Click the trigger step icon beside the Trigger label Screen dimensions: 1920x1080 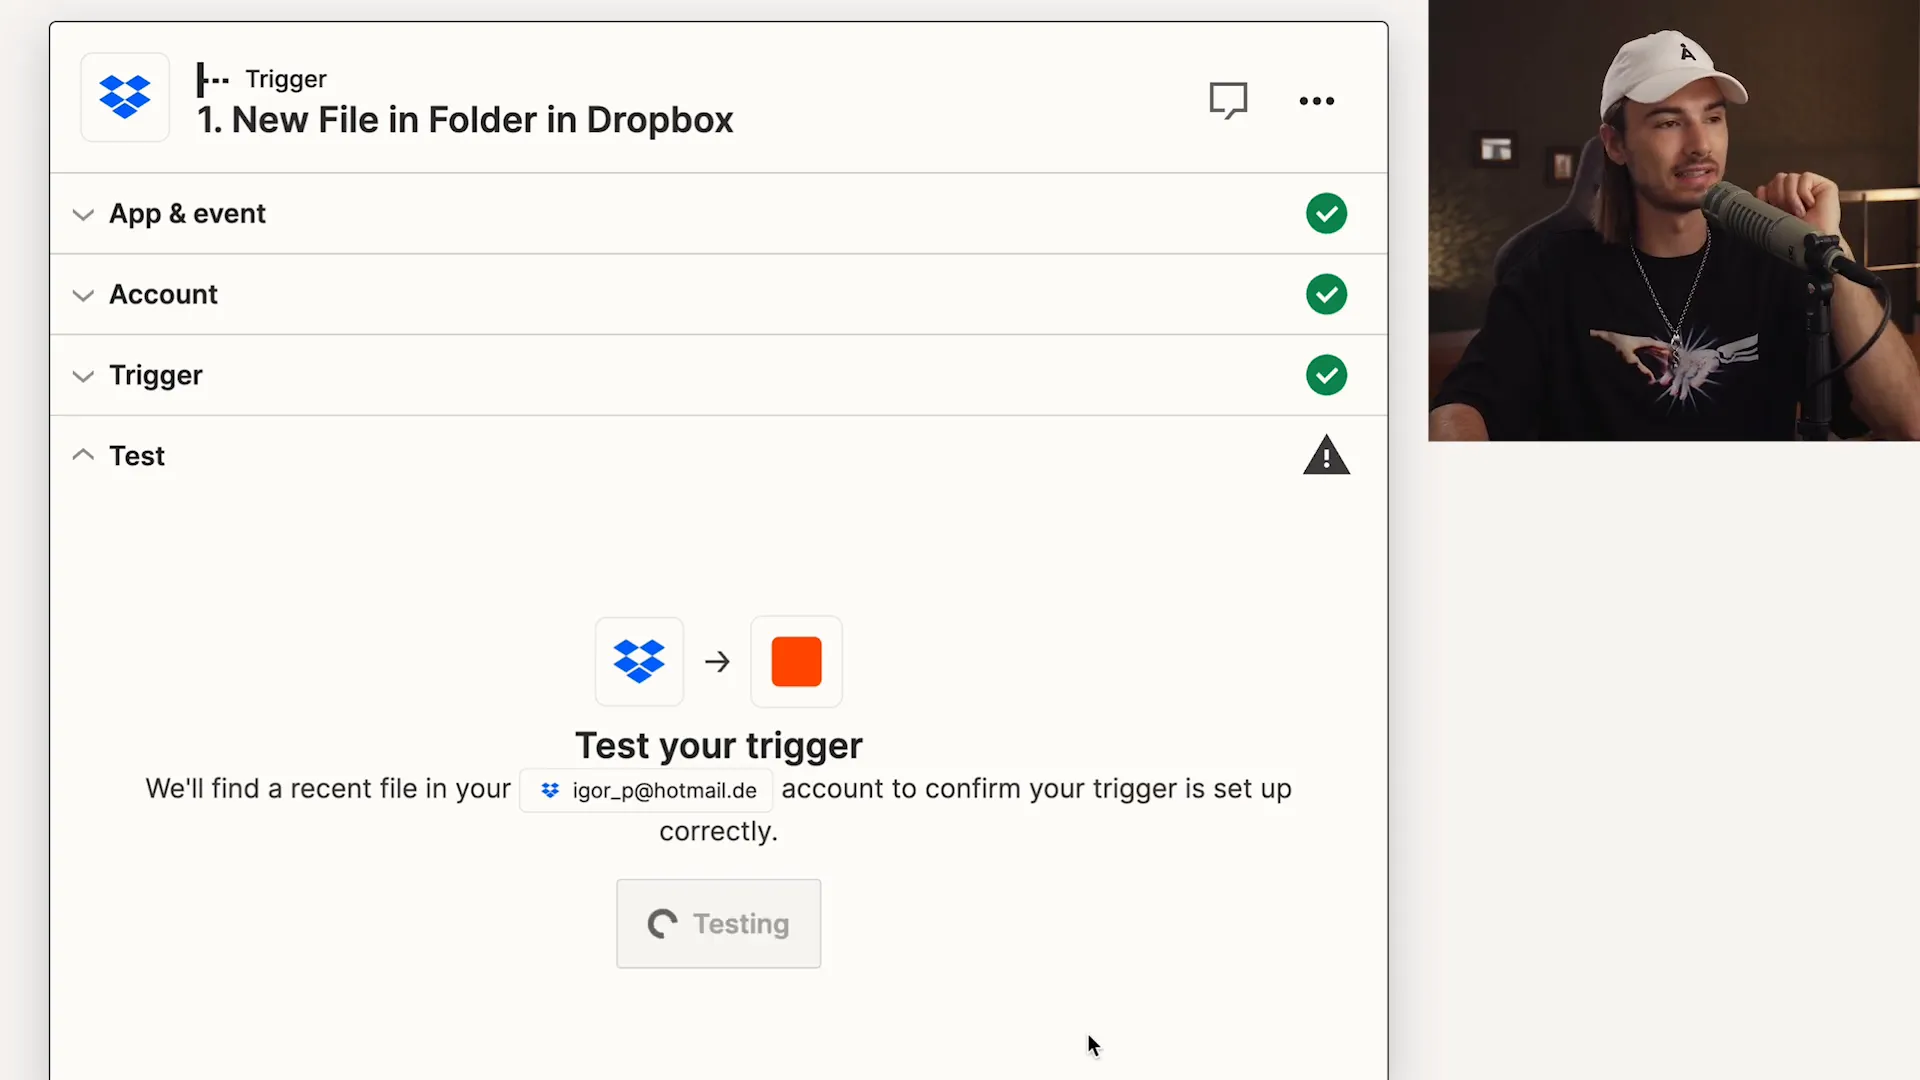212,79
